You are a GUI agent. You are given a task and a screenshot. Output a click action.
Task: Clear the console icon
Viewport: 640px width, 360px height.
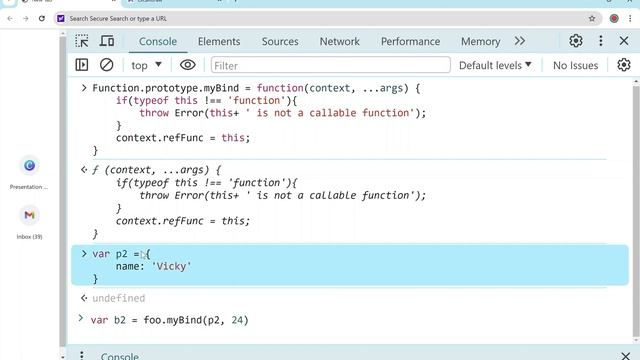point(107,65)
